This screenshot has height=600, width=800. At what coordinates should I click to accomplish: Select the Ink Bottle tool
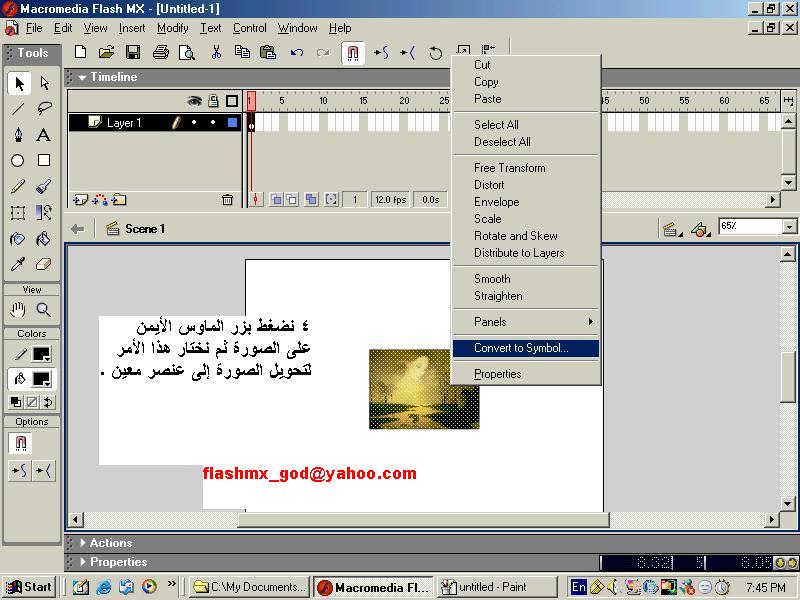18,239
